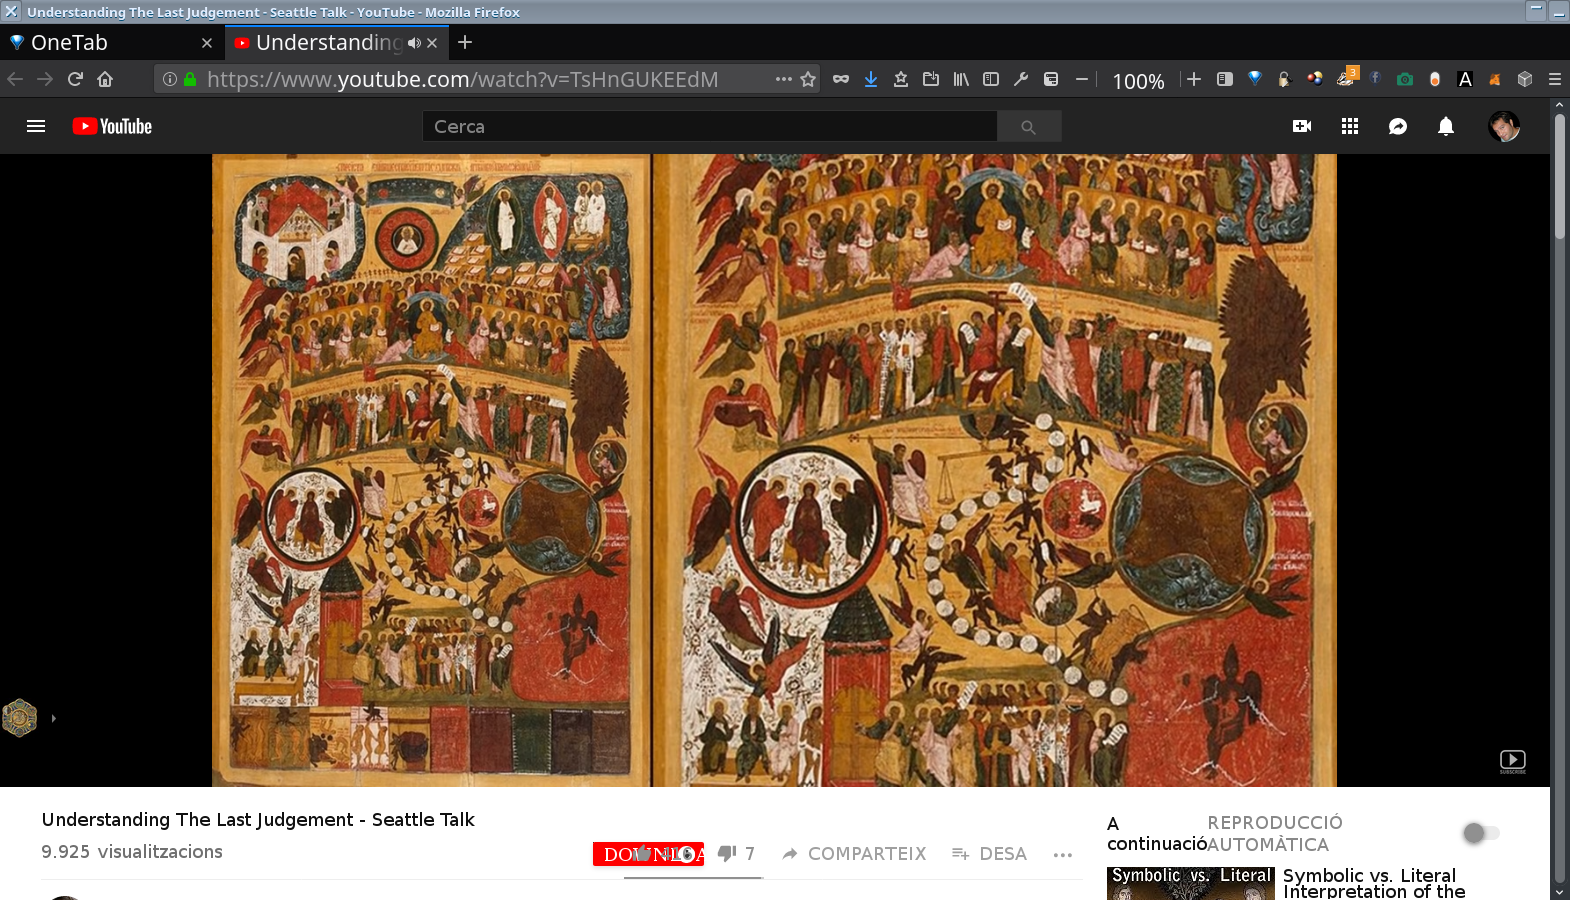Open the OneTab diamond extension icon
The image size is (1570, 900).
pos(1255,79)
